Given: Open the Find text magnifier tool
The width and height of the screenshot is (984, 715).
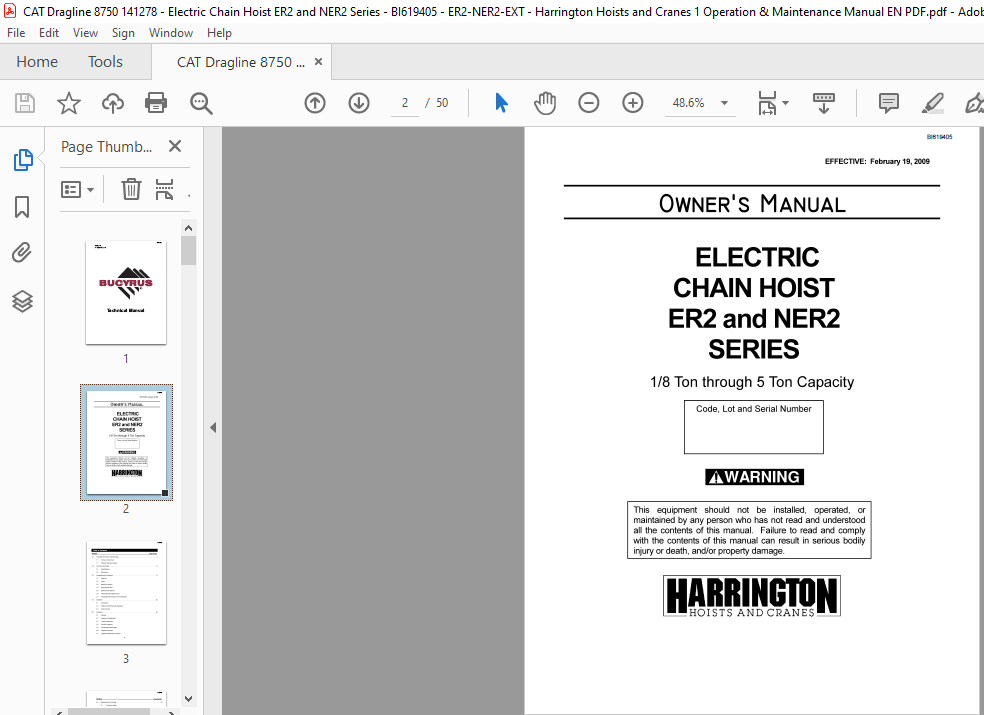Looking at the screenshot, I should [x=201, y=103].
